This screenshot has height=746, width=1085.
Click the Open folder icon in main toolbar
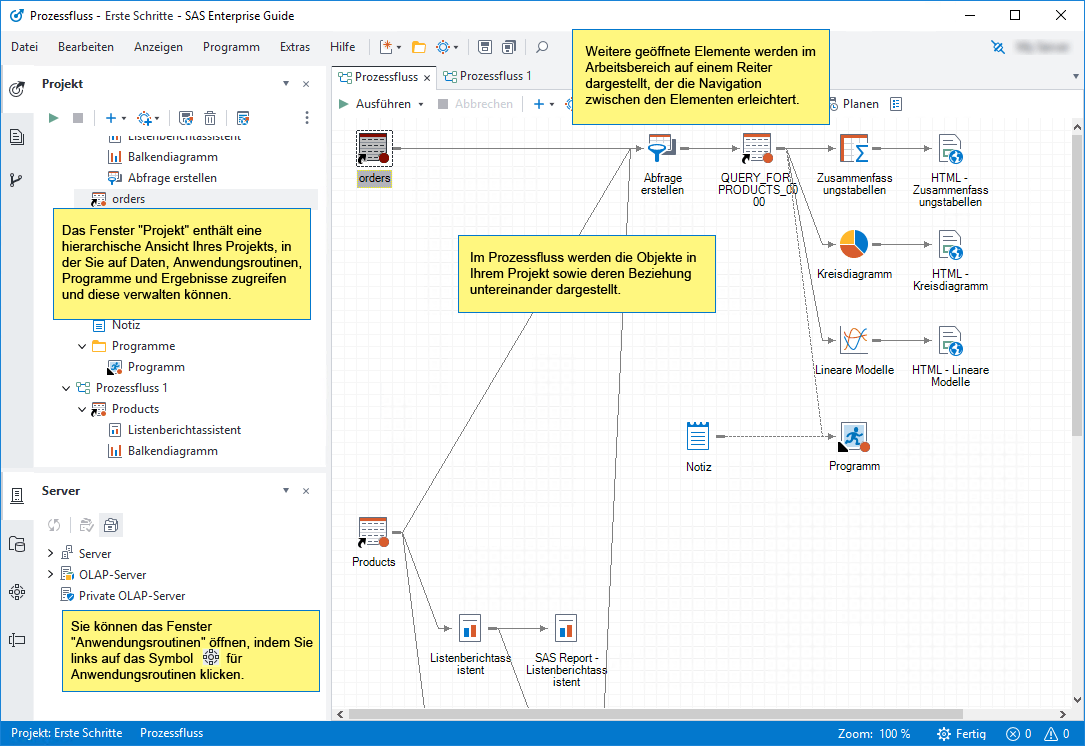click(x=419, y=47)
